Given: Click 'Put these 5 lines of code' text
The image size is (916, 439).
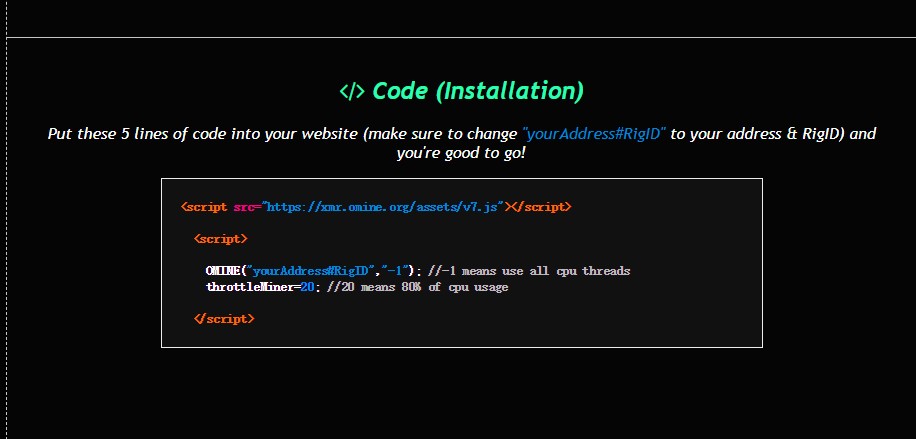Looking at the screenshot, I should [x=138, y=134].
